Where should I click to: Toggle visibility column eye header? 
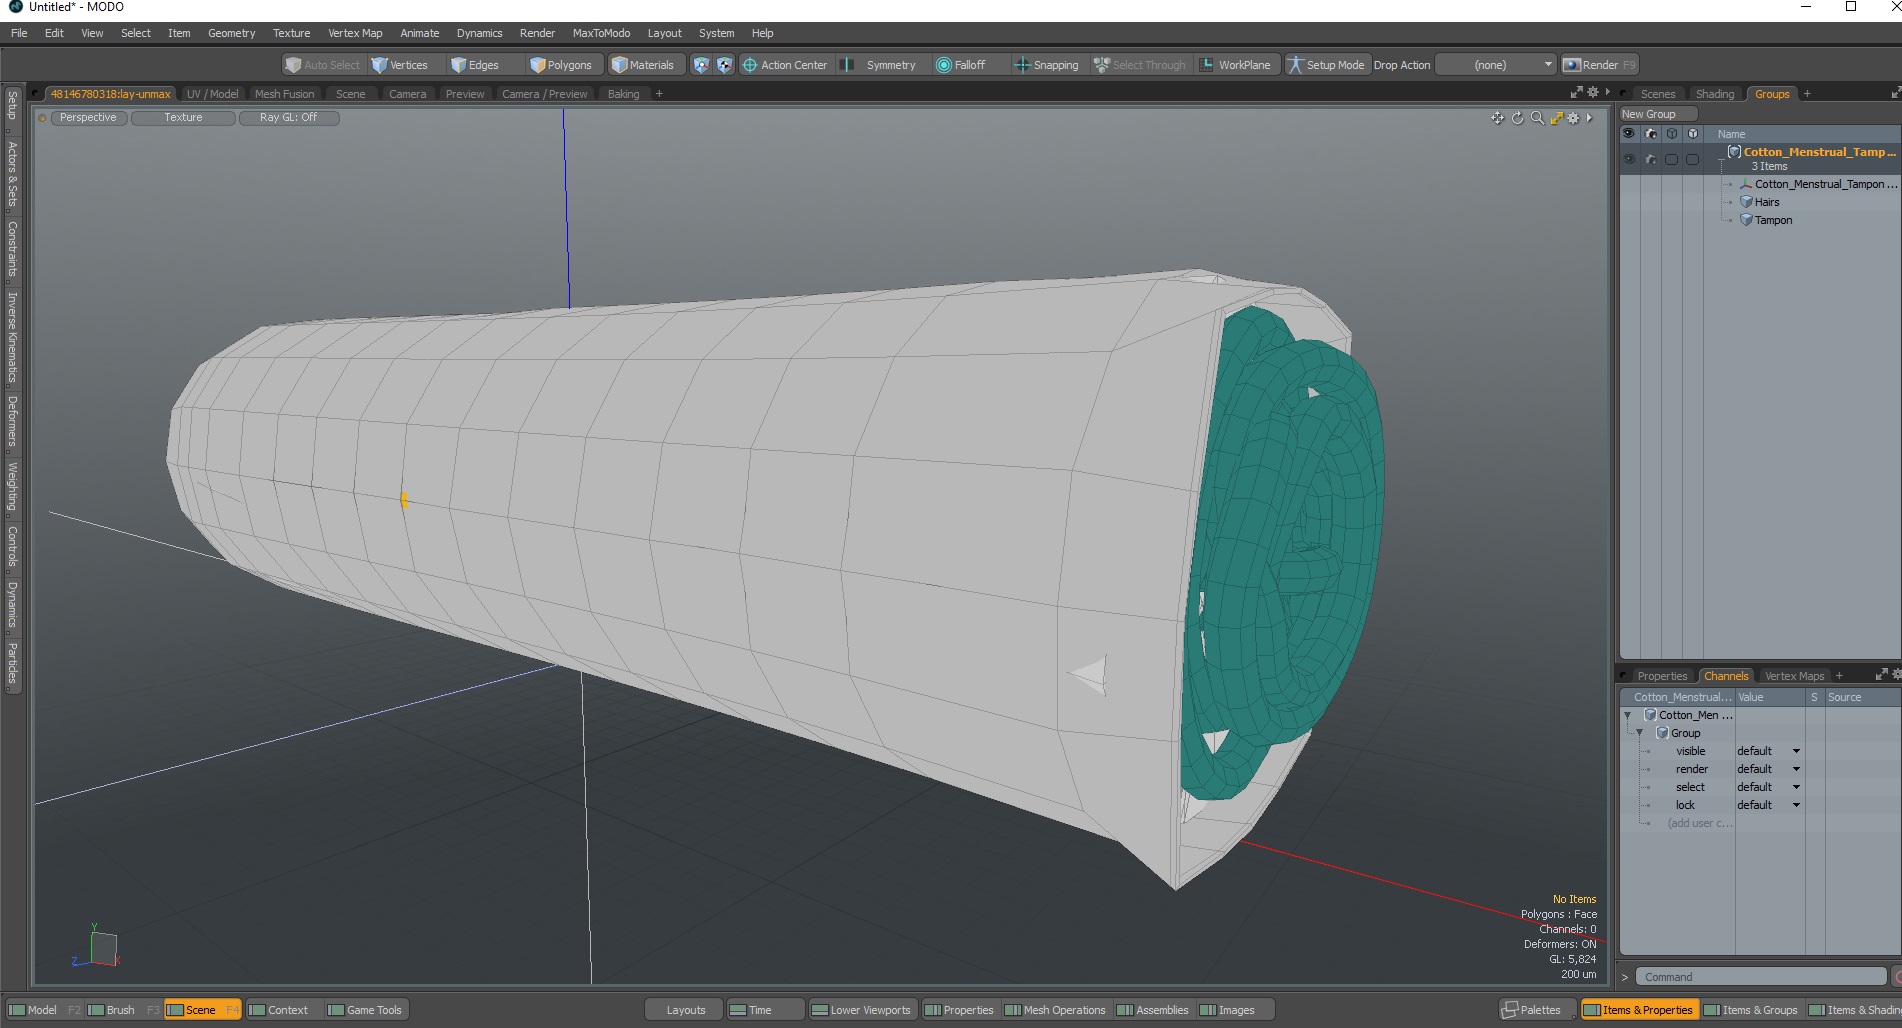click(1629, 134)
